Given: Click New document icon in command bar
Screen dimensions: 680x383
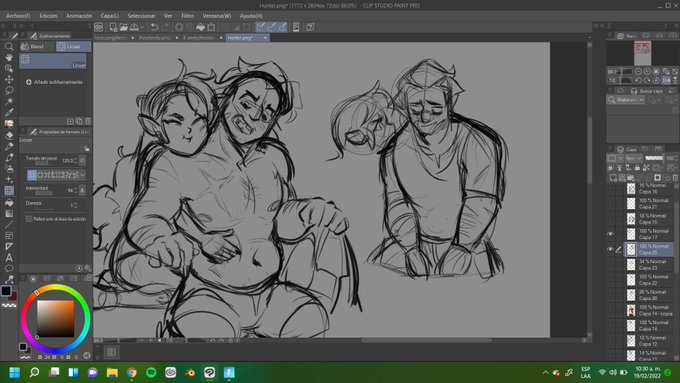Looking at the screenshot, I should click(113, 27).
